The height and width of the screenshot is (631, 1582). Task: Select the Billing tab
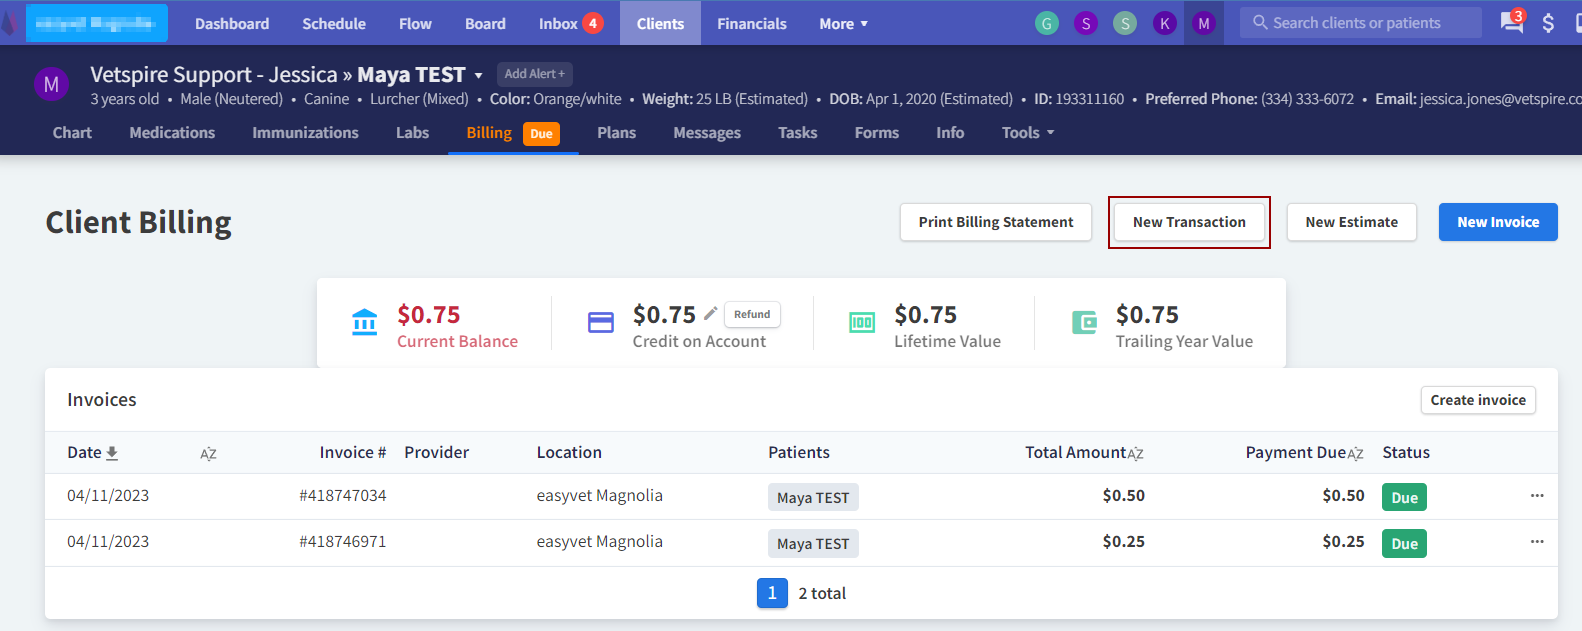point(513,133)
